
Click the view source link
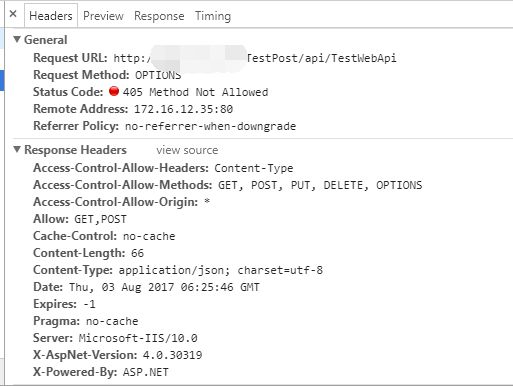coord(187,150)
